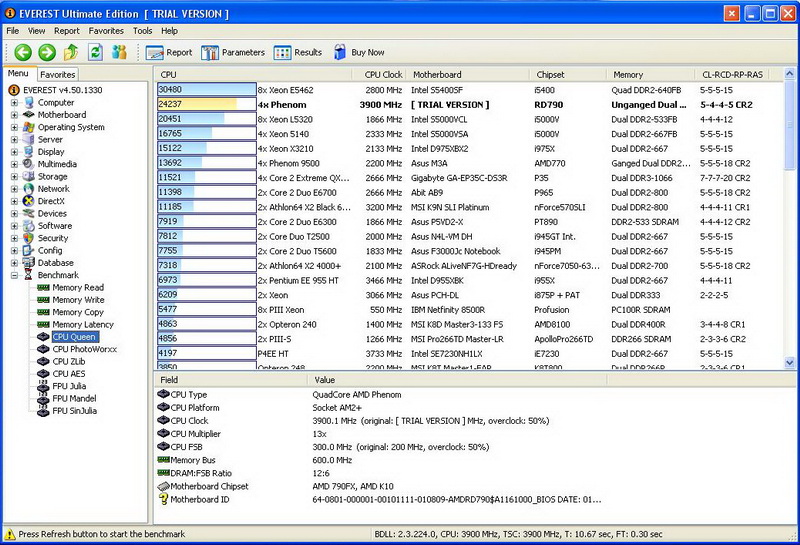Collapse the Benchmark tree node
The image size is (800, 545).
(x=14, y=275)
